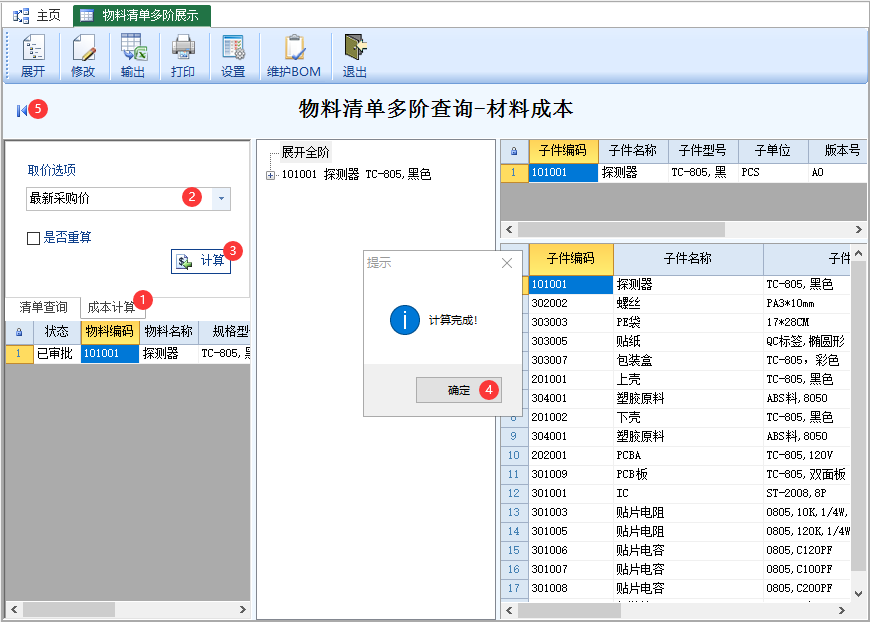Click the PCB板 name cell
The width and height of the screenshot is (870, 622).
point(688,474)
